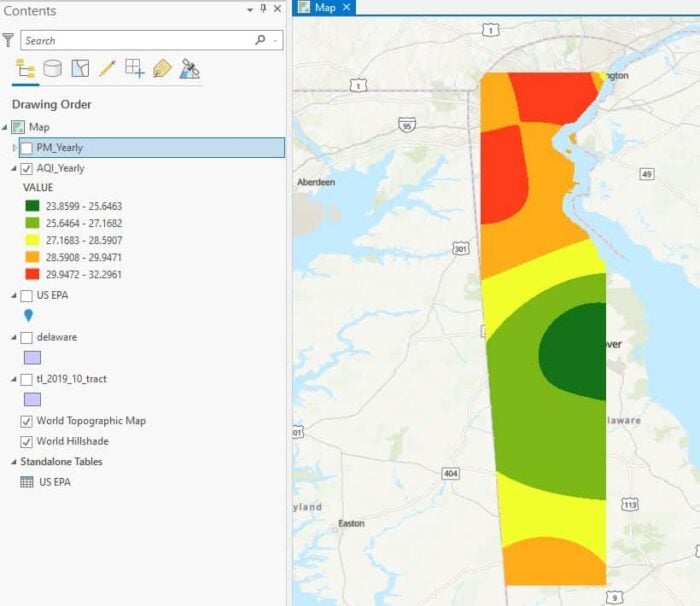Click the orange 28.5908 swatch

(32, 257)
